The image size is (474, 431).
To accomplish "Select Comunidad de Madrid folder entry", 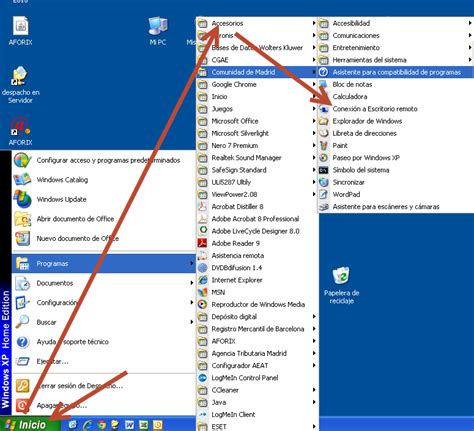I will (257, 72).
